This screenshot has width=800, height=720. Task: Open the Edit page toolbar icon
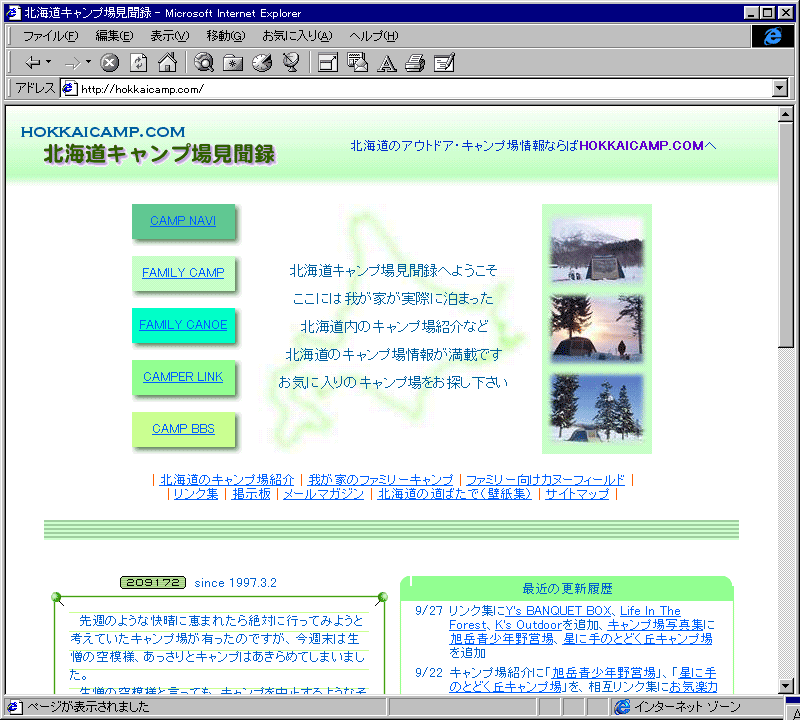(x=444, y=63)
